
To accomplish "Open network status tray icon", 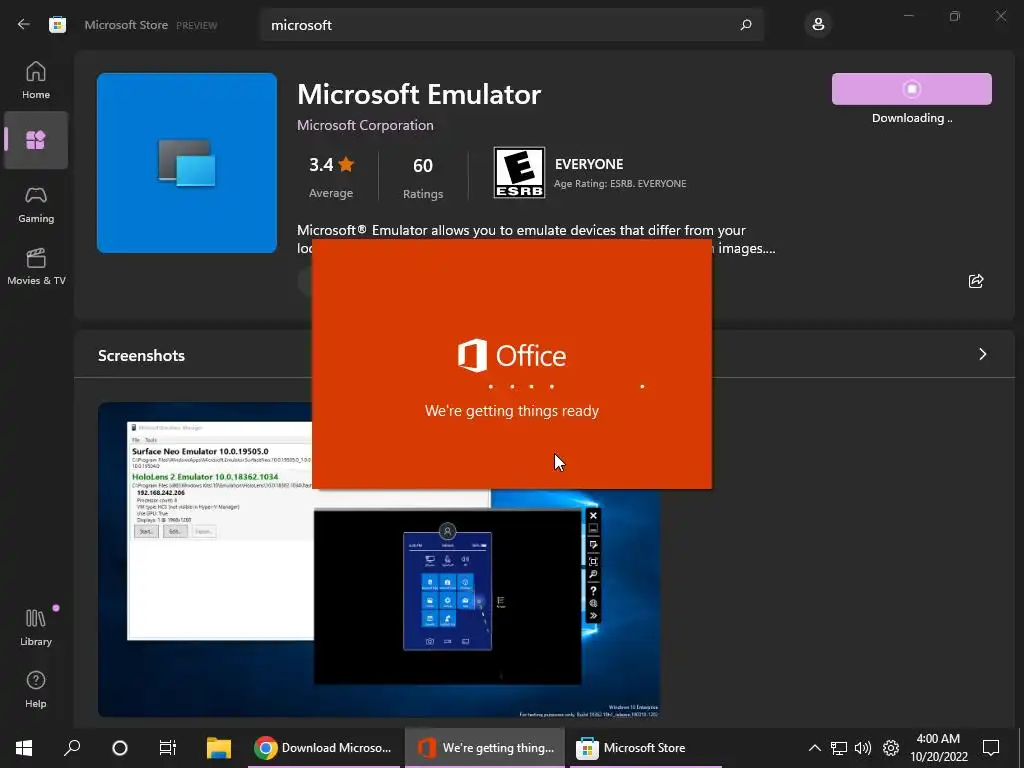I will click(x=839, y=748).
